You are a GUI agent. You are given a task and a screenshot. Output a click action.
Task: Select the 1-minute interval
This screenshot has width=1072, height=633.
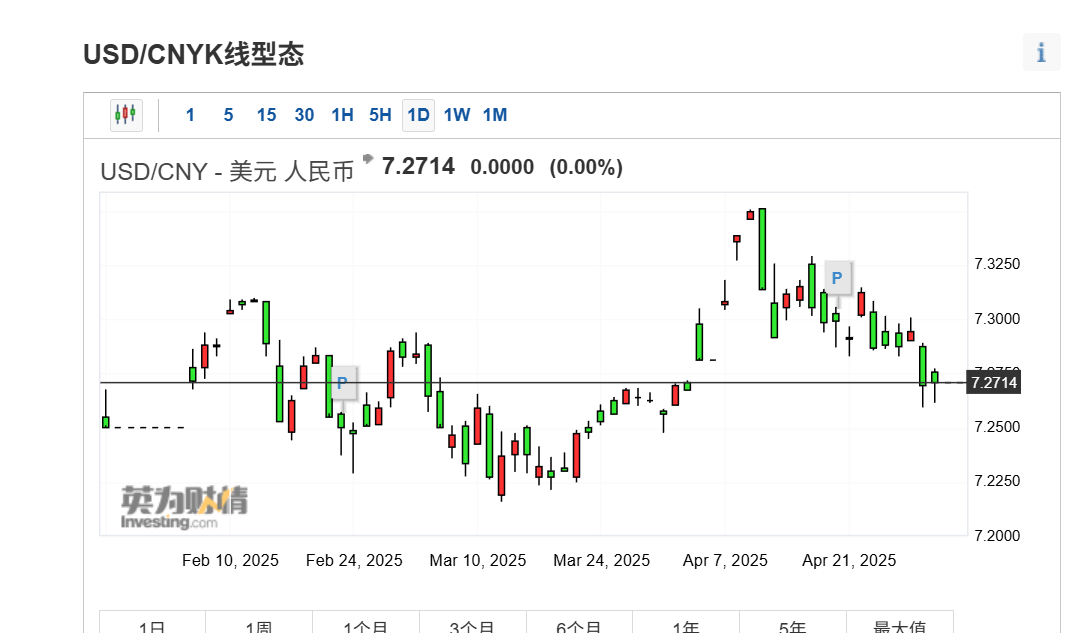[x=190, y=115]
